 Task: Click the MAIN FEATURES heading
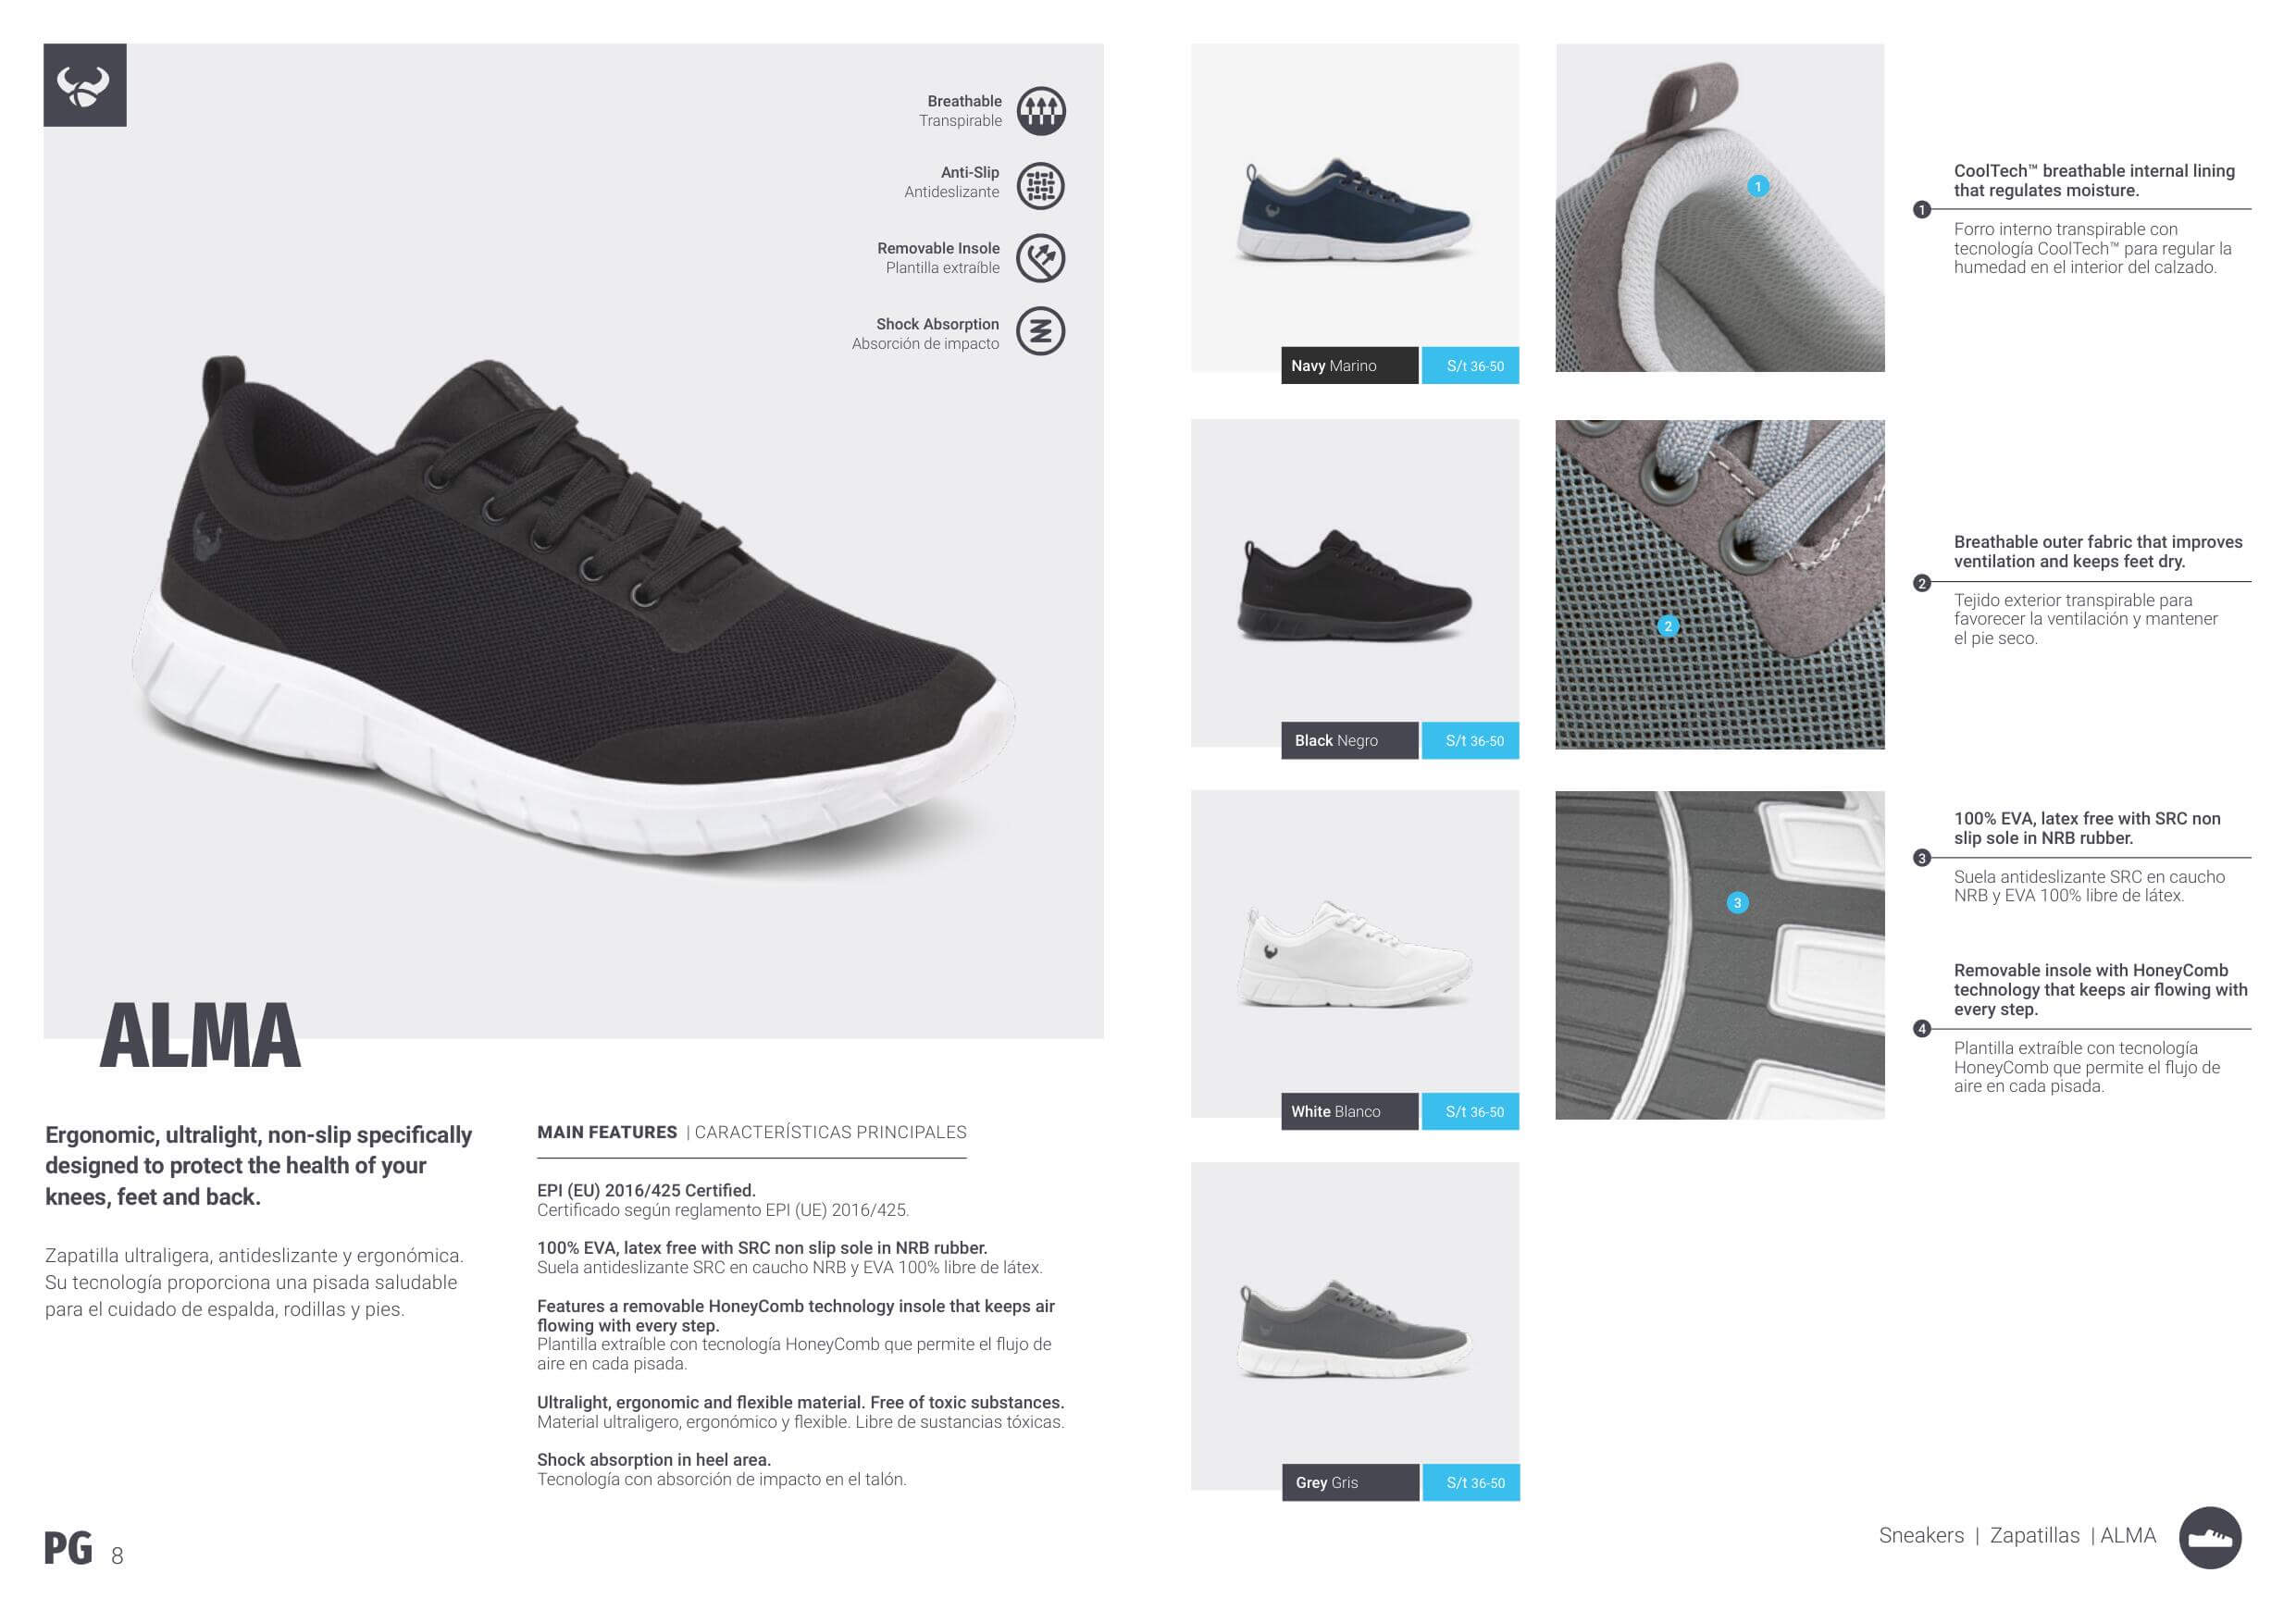pyautogui.click(x=607, y=1132)
